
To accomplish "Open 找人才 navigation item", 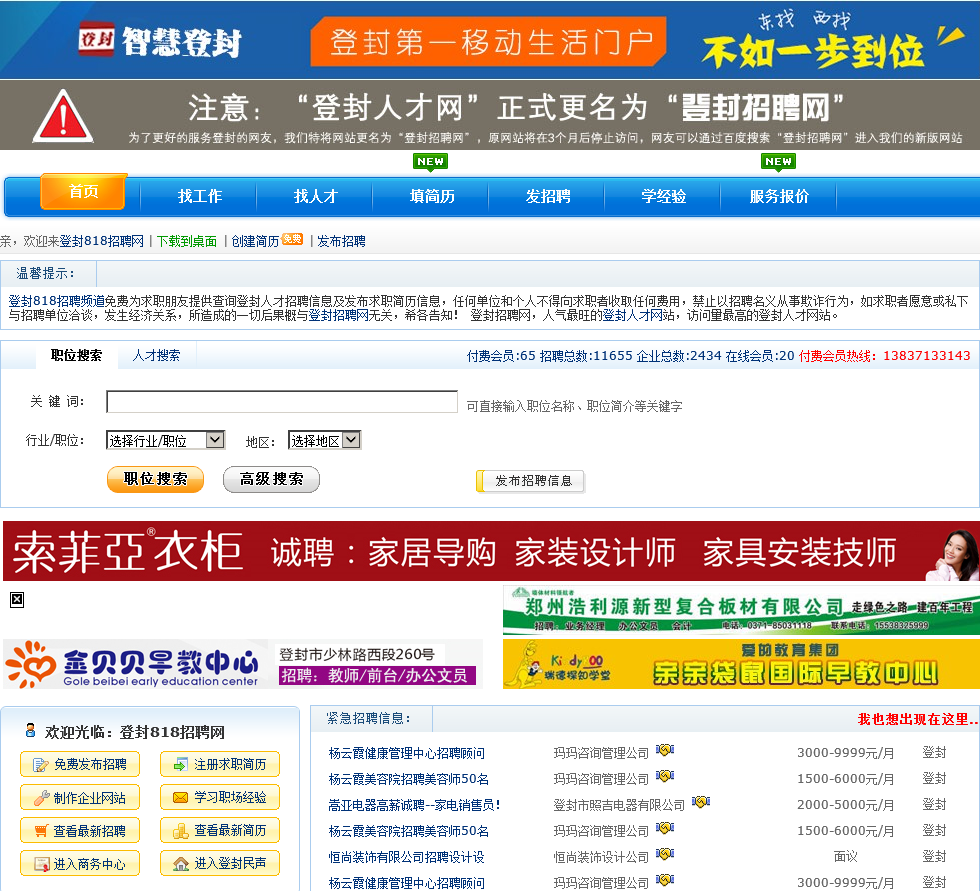I will coord(316,196).
